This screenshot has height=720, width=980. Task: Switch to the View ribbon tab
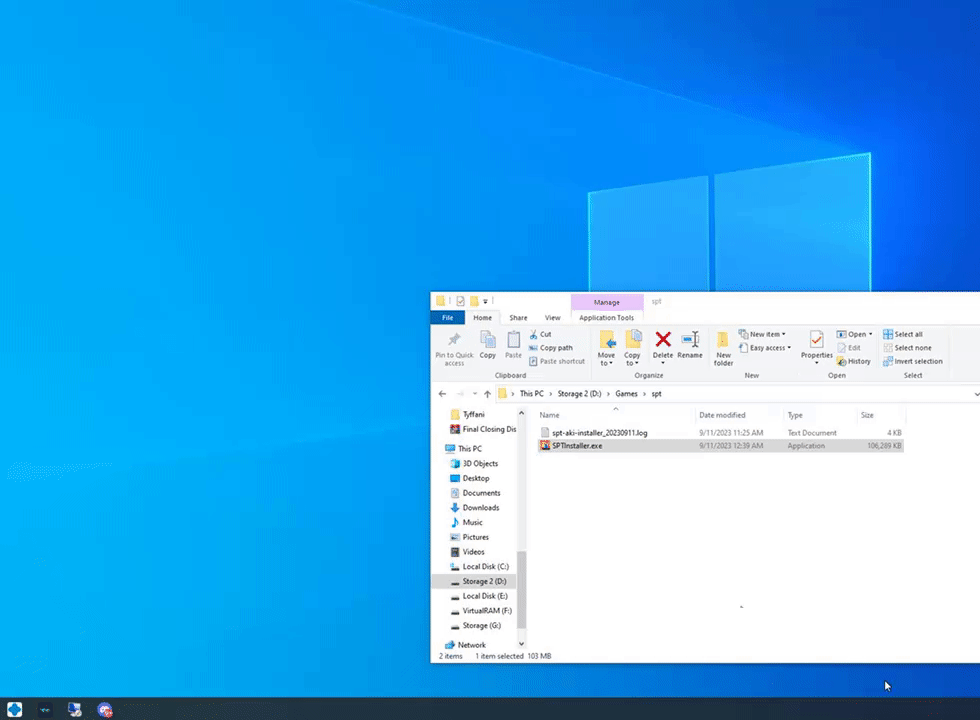point(552,318)
